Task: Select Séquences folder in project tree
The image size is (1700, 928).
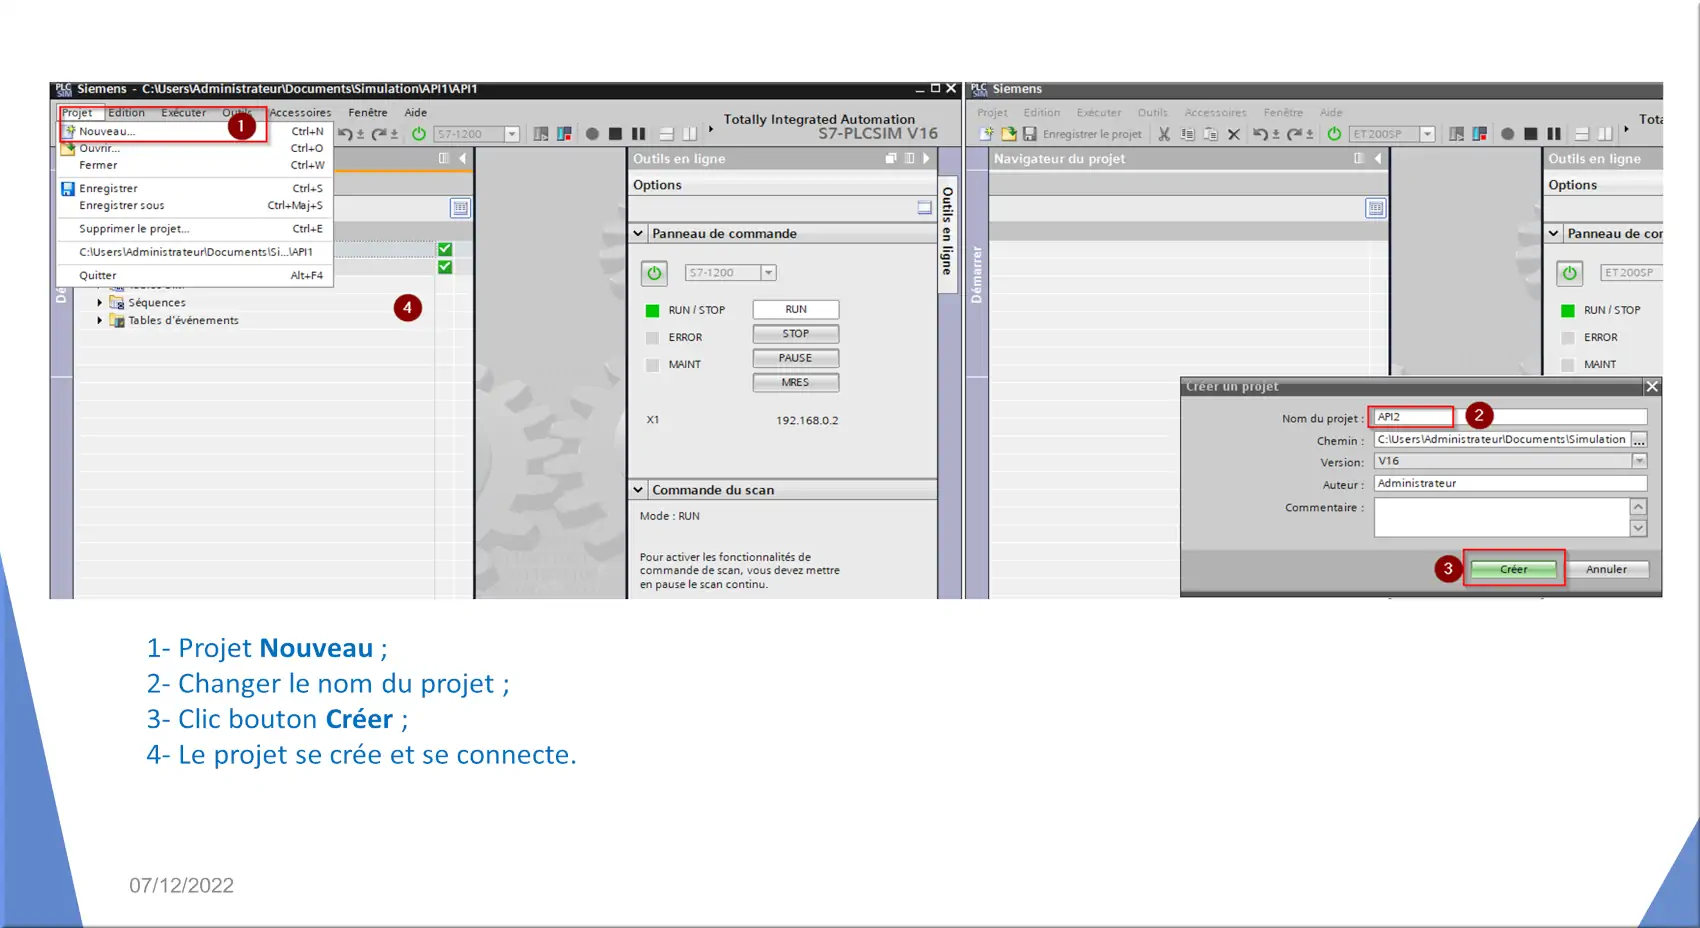Action: coord(157,303)
